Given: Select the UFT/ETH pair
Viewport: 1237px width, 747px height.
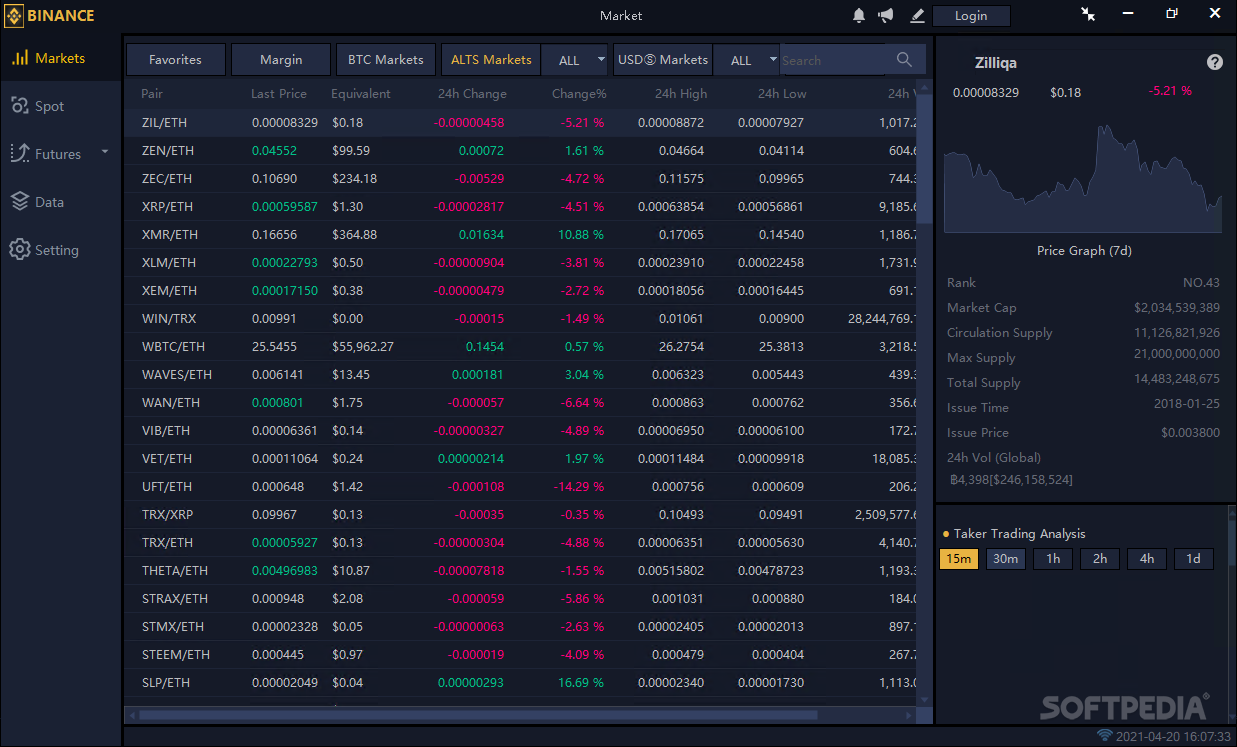Looking at the screenshot, I should click(167, 486).
